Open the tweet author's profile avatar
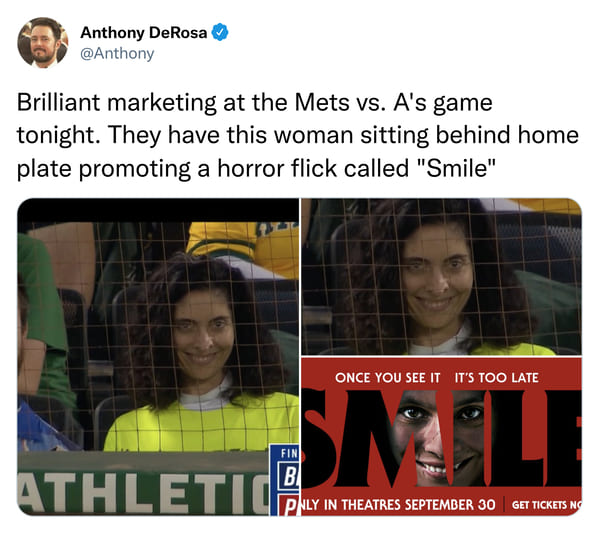The height and width of the screenshot is (533, 599). pyautogui.click(x=43, y=42)
